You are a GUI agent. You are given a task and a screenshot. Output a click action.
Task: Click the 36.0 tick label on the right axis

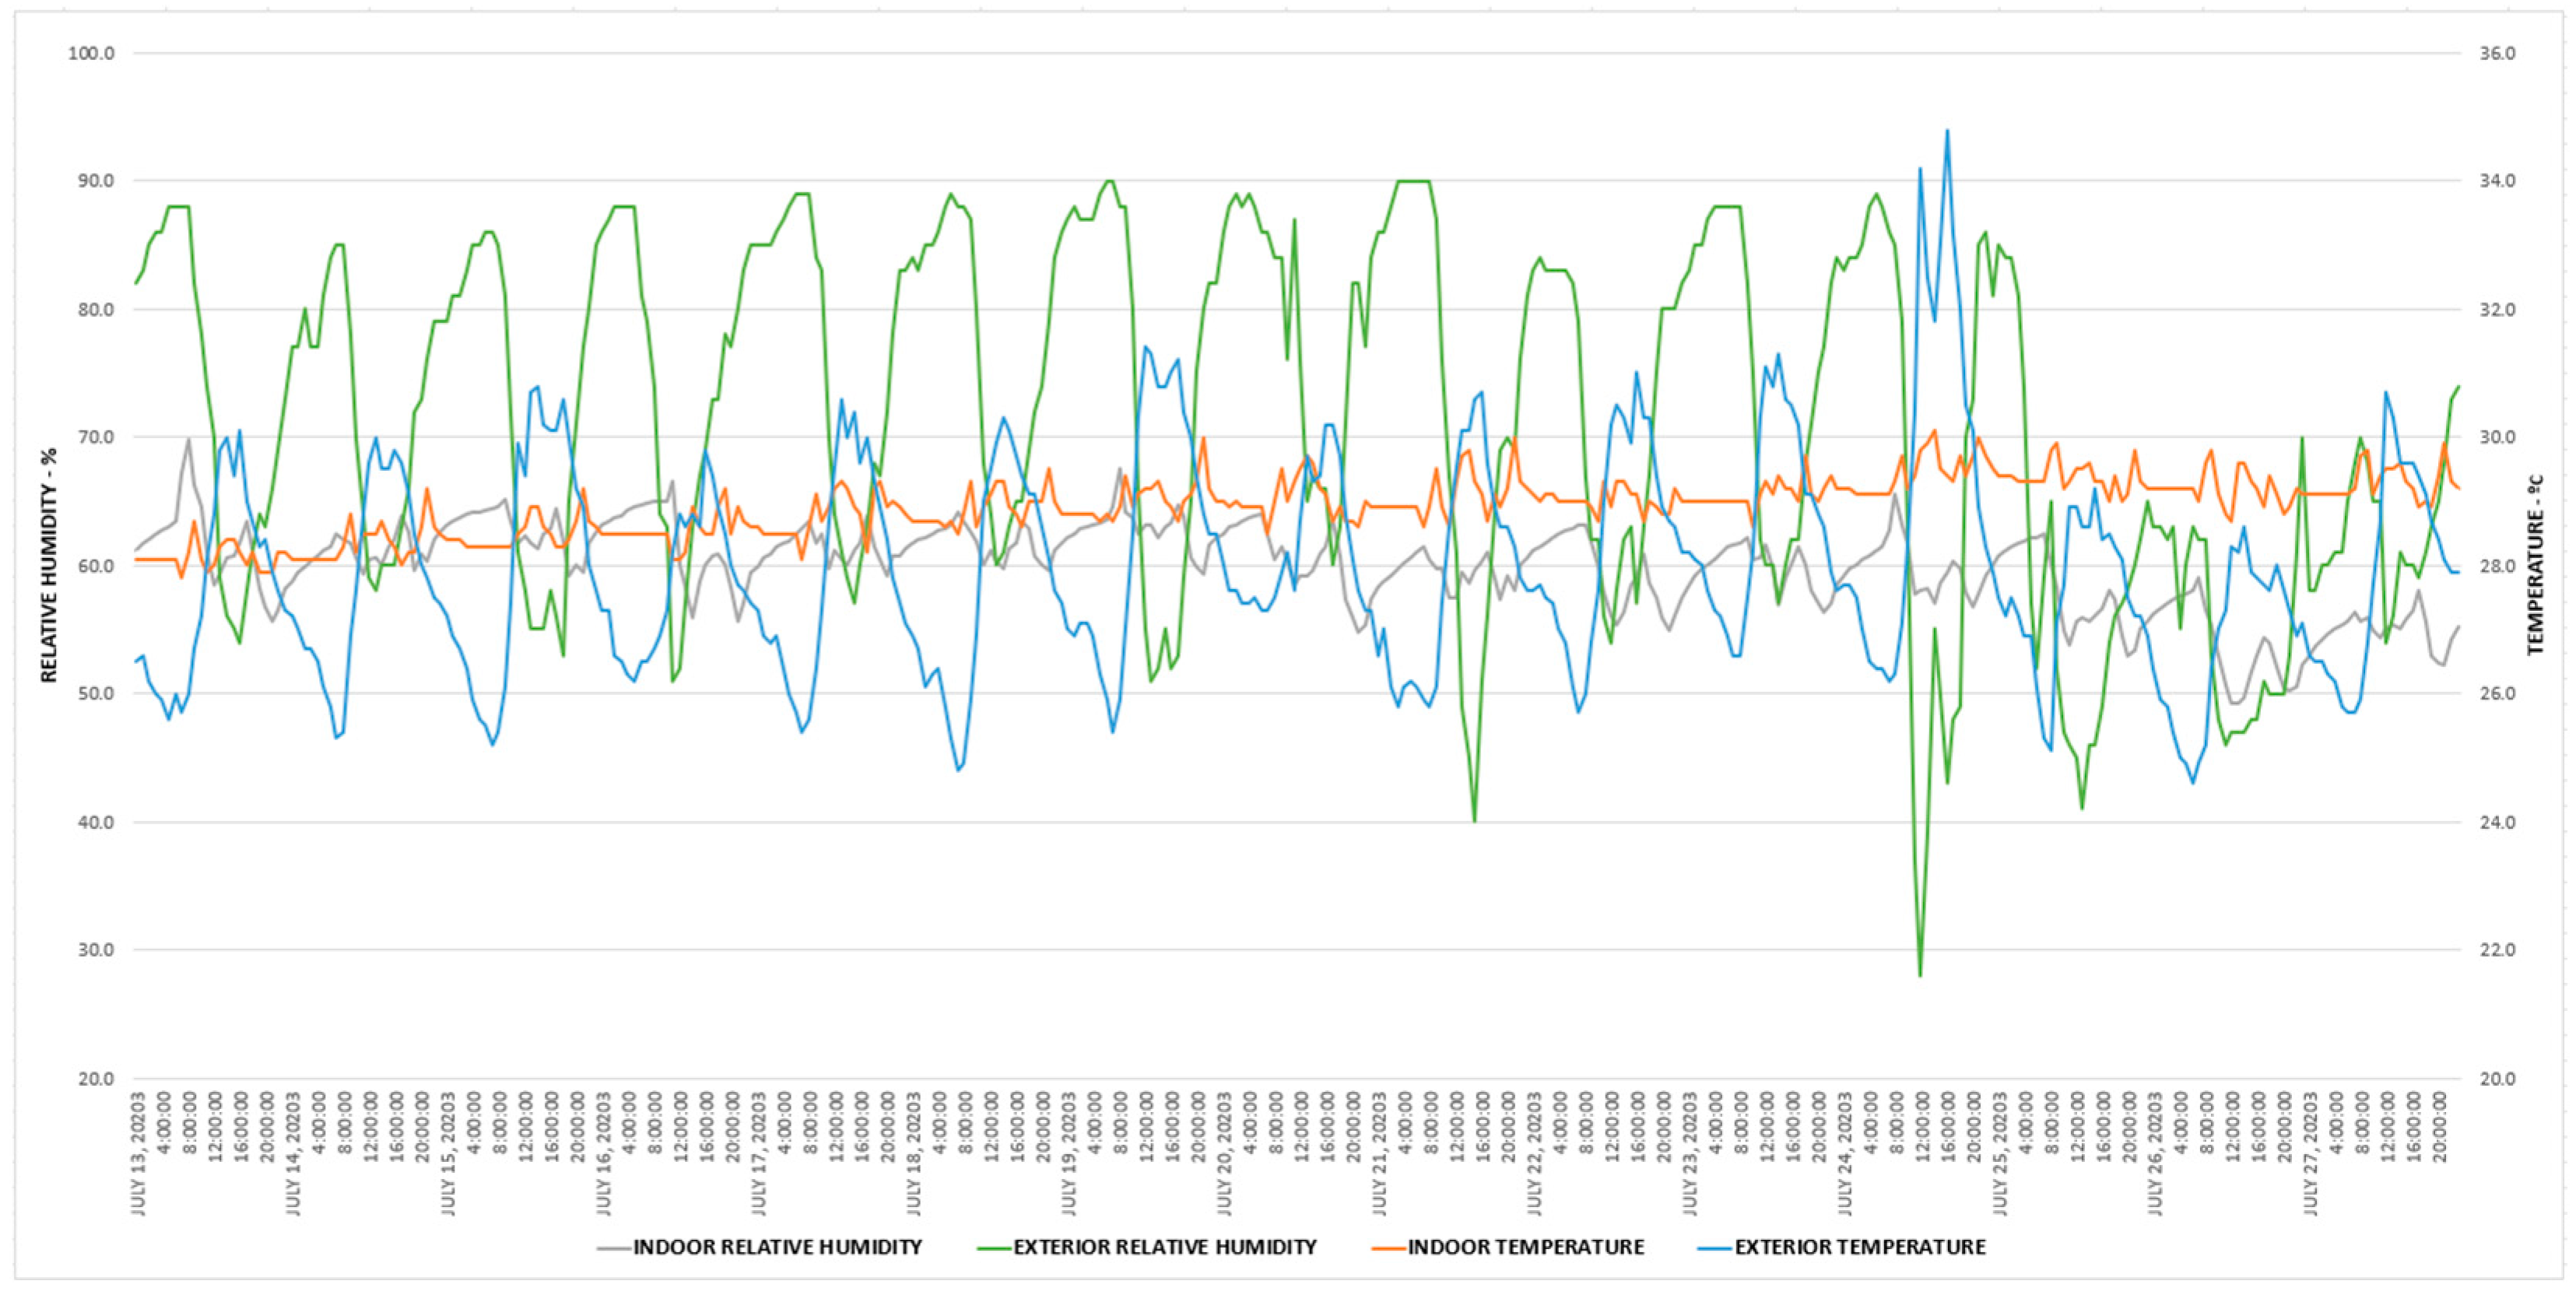pyautogui.click(x=2497, y=53)
